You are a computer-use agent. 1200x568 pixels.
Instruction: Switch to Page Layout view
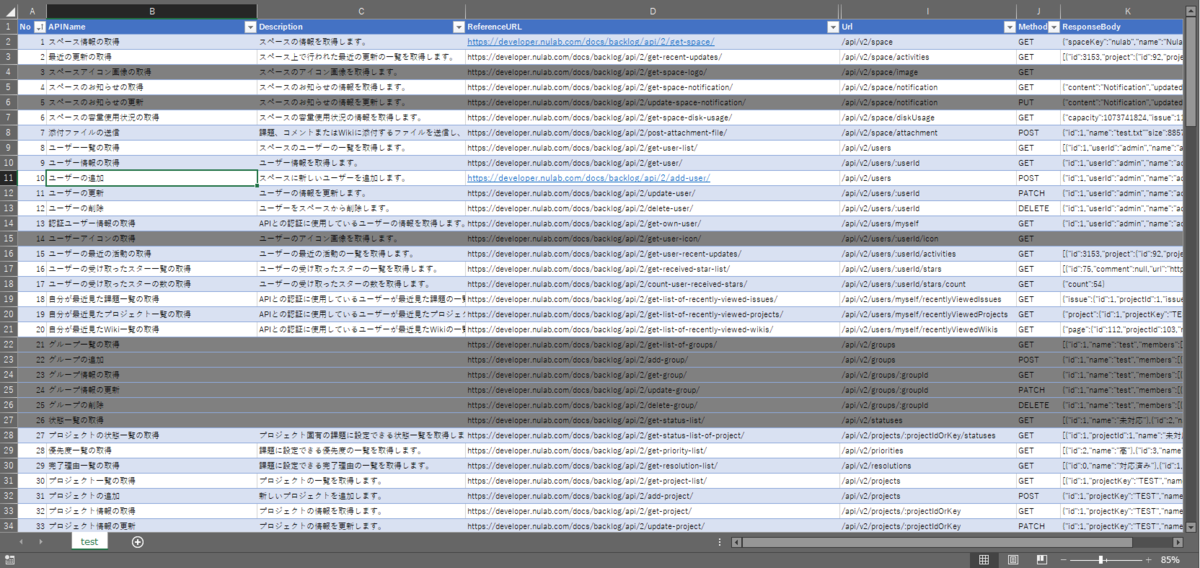point(1012,559)
